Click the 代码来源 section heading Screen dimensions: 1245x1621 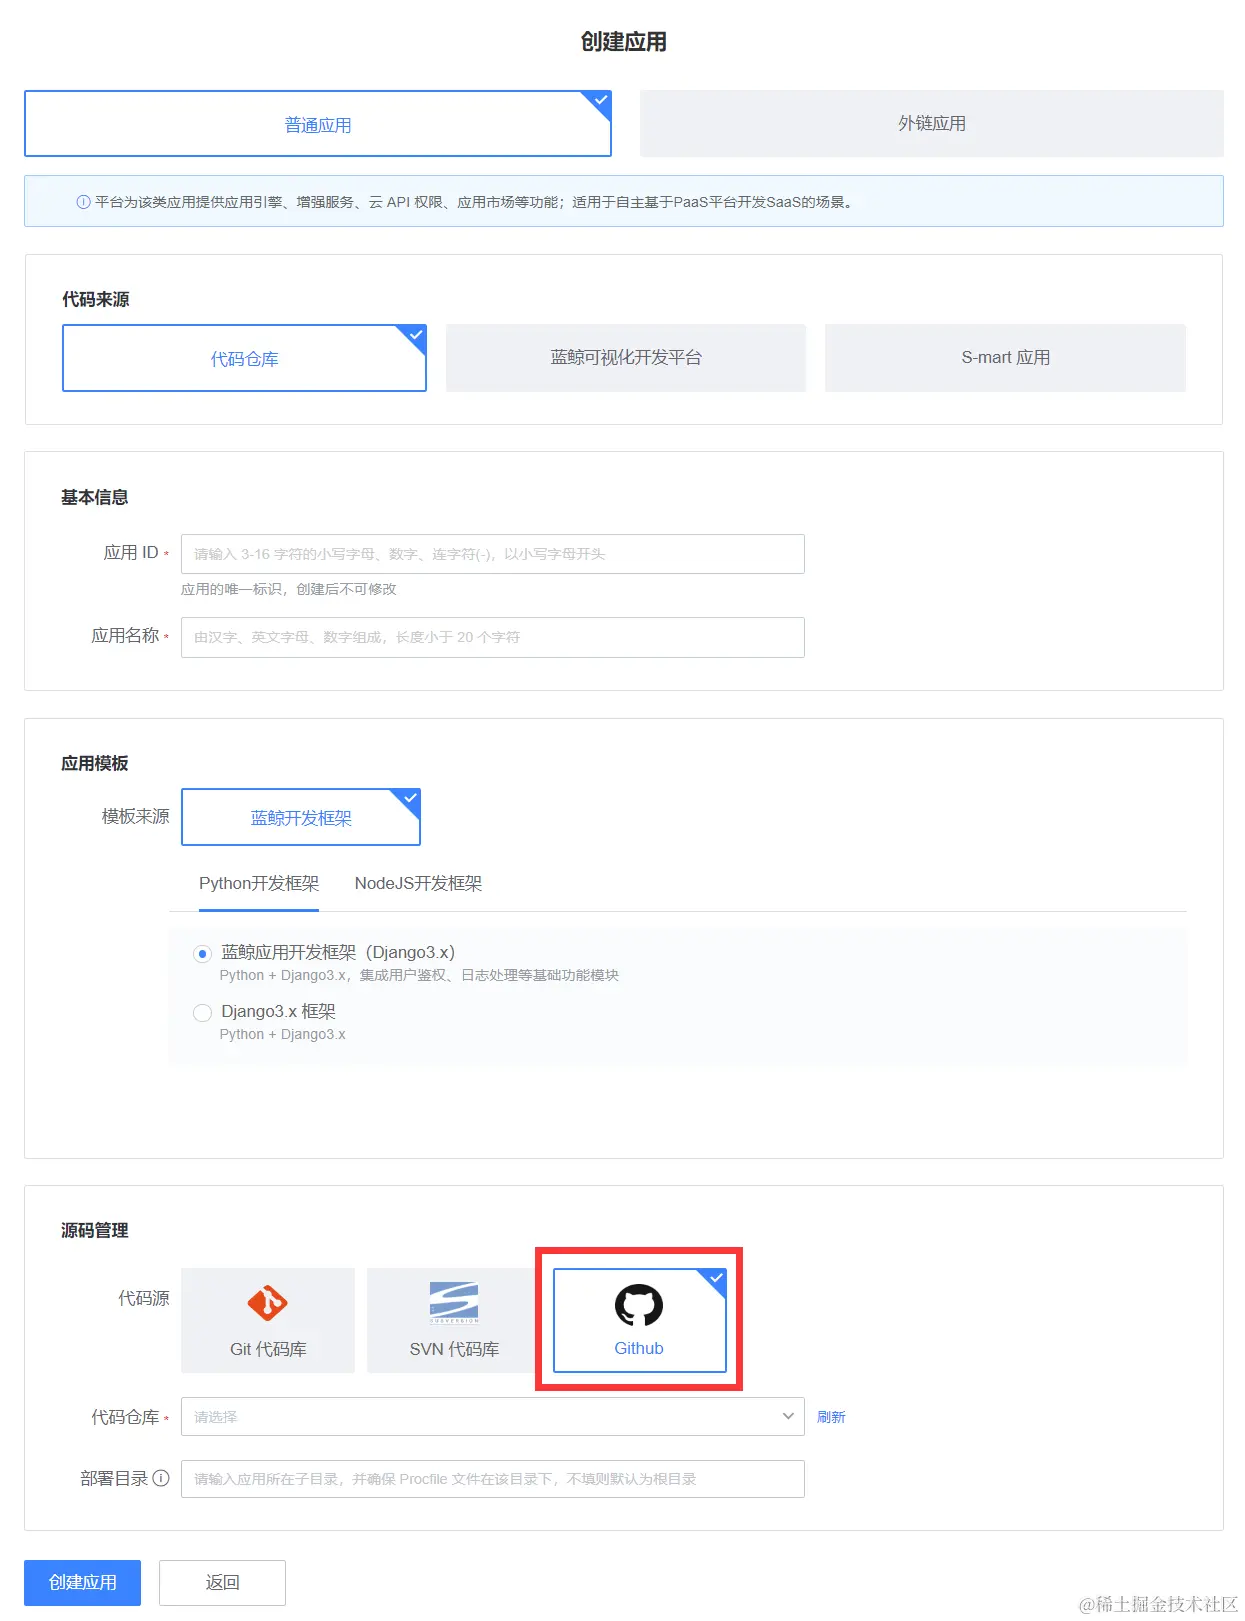[96, 299]
